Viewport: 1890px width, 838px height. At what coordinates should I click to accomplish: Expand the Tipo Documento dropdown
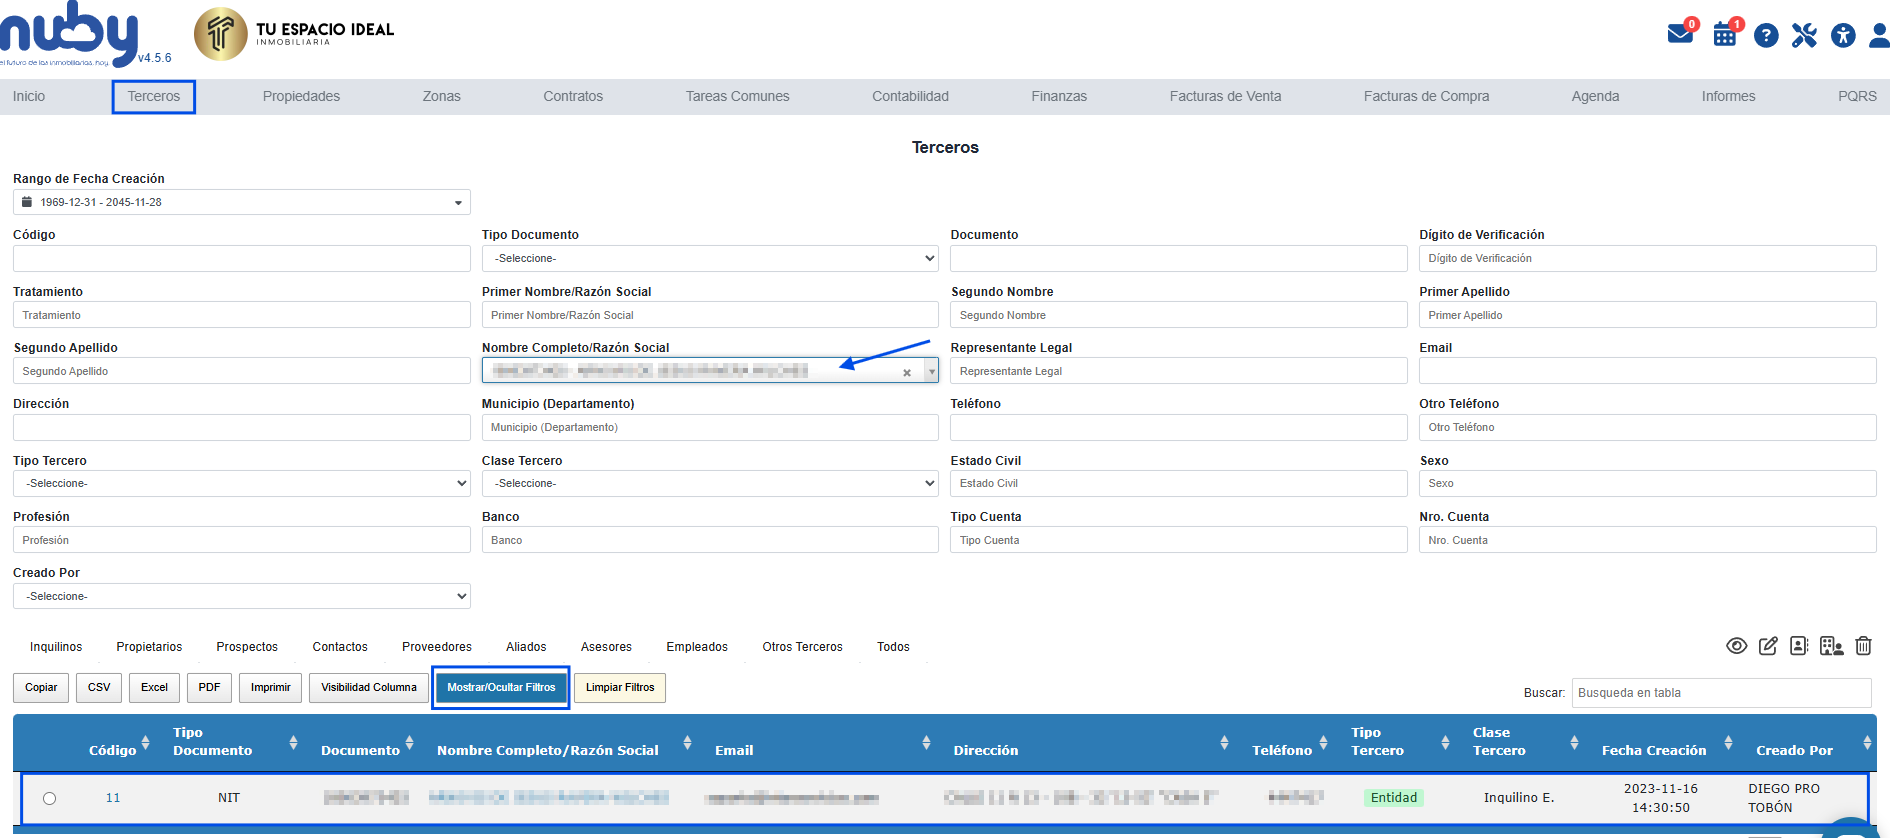tap(709, 258)
